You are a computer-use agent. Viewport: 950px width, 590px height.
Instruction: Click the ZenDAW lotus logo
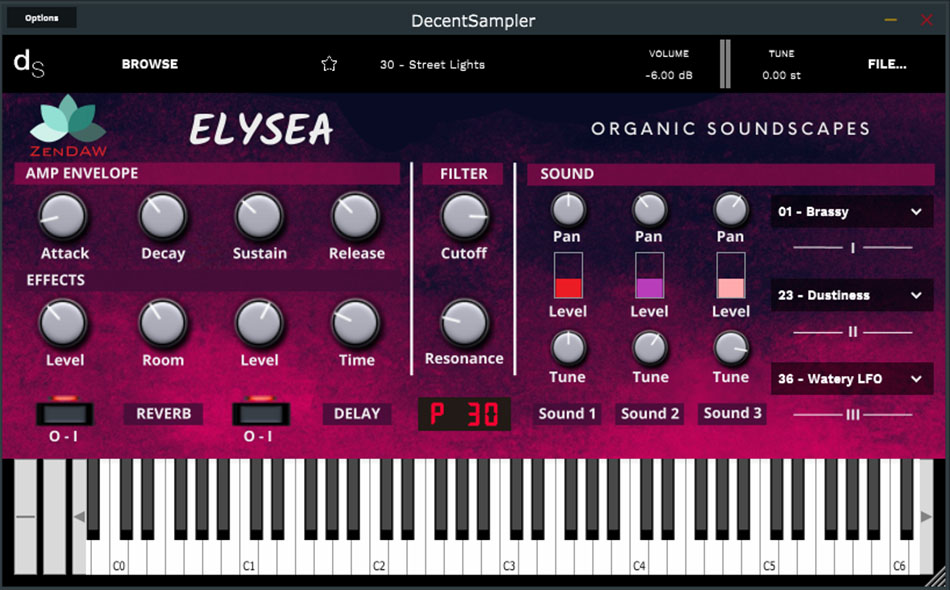coord(68,125)
